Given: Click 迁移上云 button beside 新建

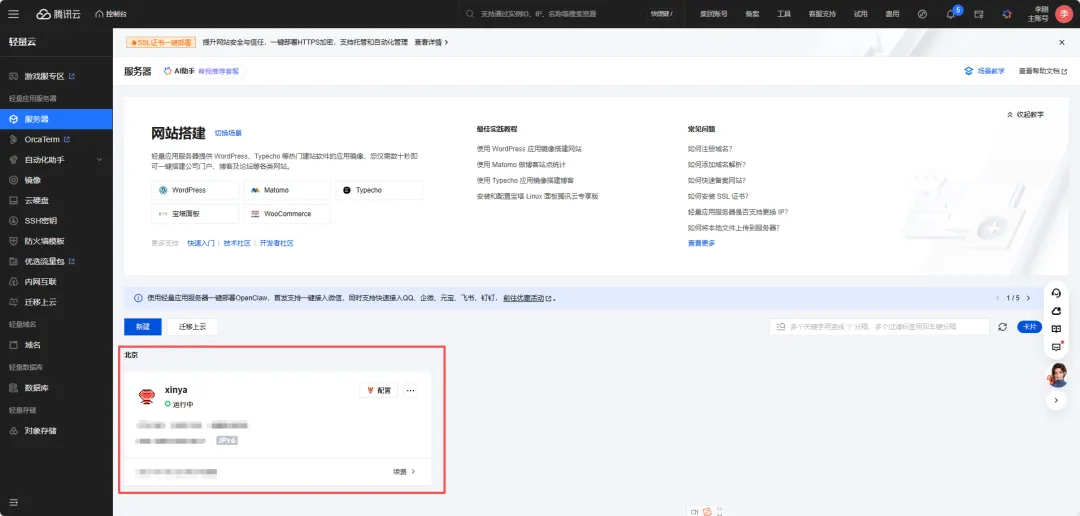Looking at the screenshot, I should [x=192, y=327].
